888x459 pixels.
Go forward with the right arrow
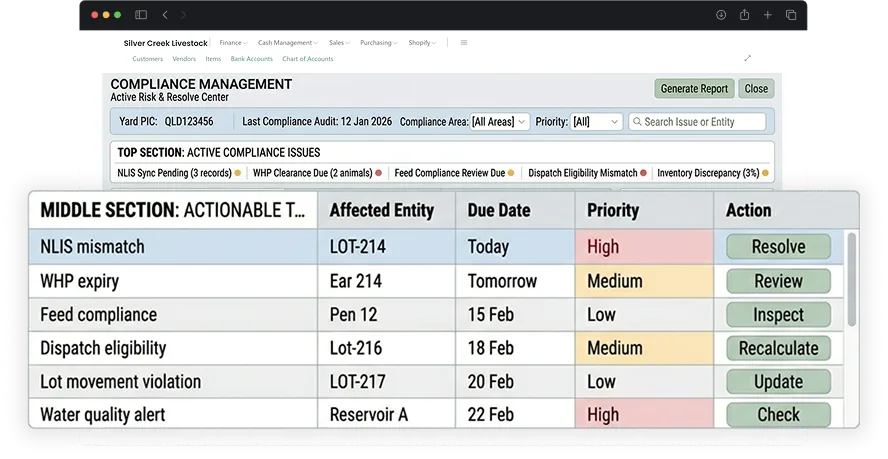pos(183,15)
